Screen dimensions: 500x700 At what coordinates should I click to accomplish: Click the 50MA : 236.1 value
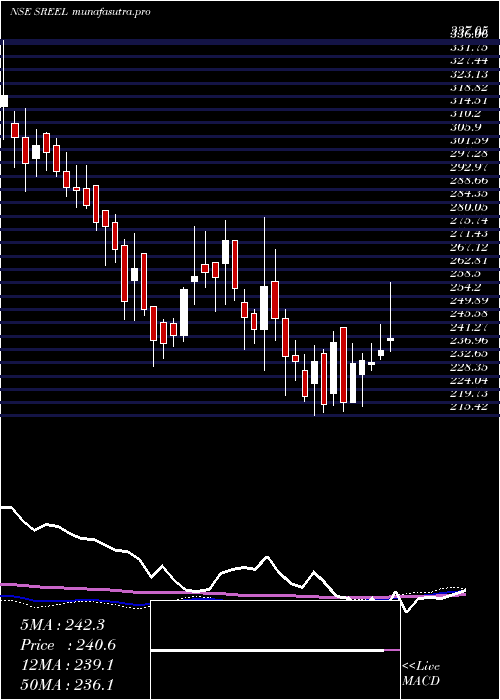click(67, 685)
